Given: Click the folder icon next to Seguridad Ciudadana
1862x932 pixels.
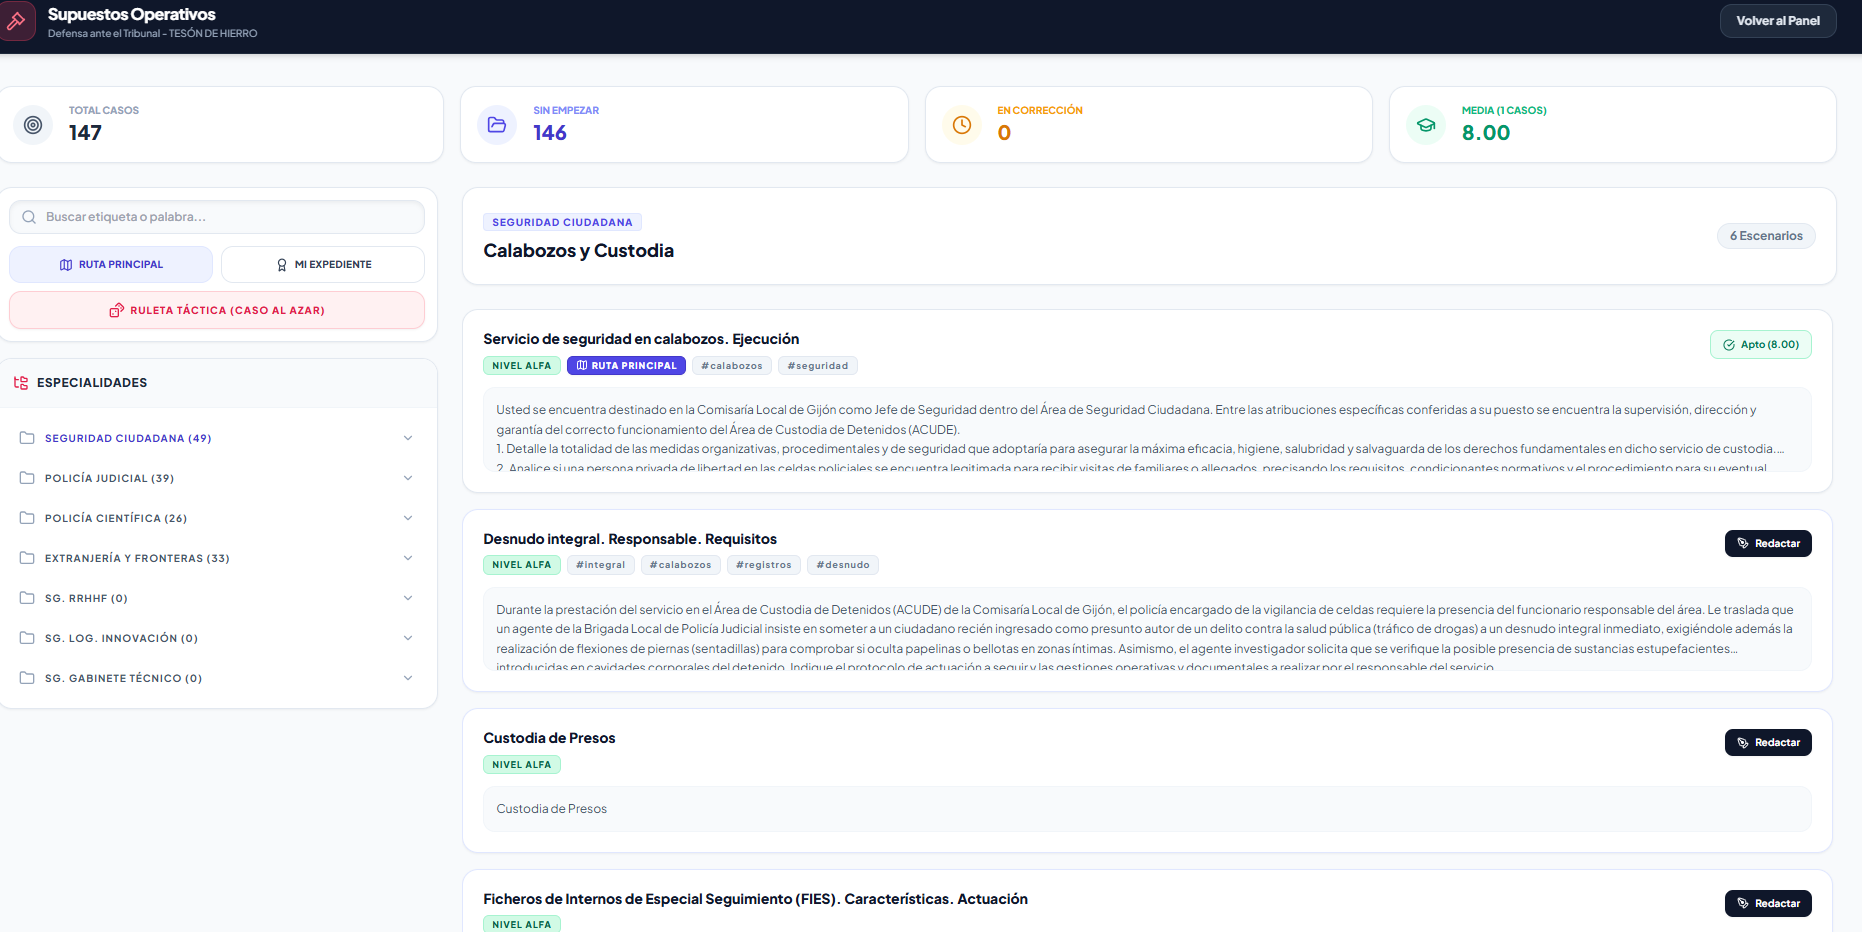Looking at the screenshot, I should point(27,438).
